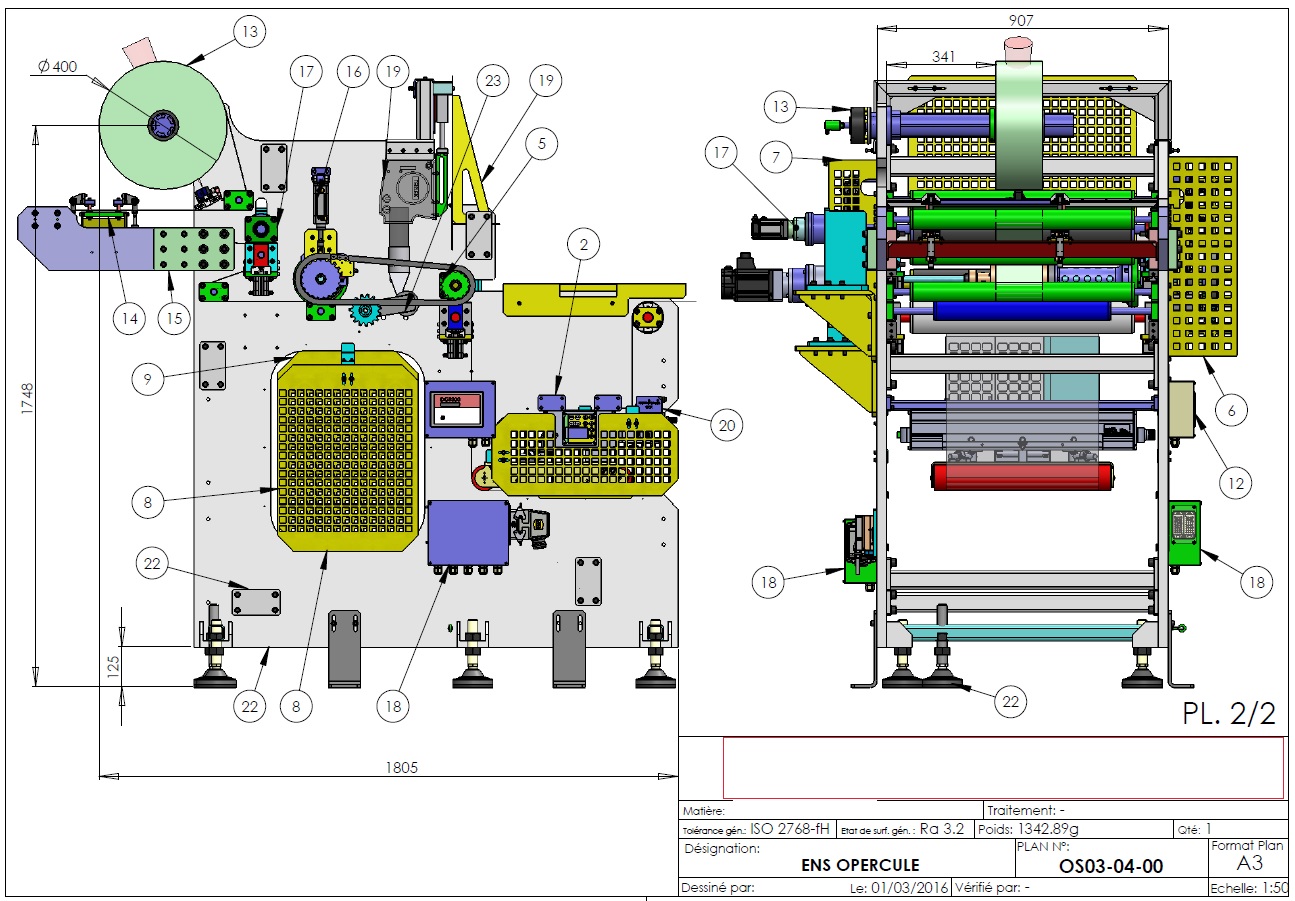
Task: Select the large green film reel
Action: click(162, 126)
